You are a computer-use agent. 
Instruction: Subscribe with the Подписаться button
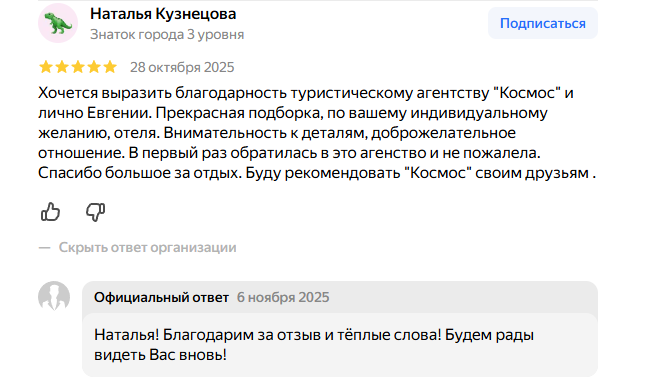pos(543,23)
